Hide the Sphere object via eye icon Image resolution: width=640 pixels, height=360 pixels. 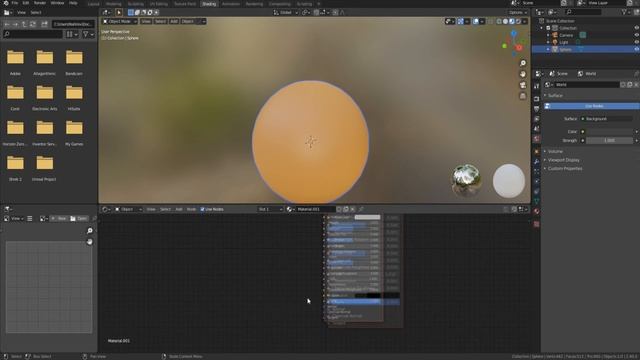(x=636, y=49)
